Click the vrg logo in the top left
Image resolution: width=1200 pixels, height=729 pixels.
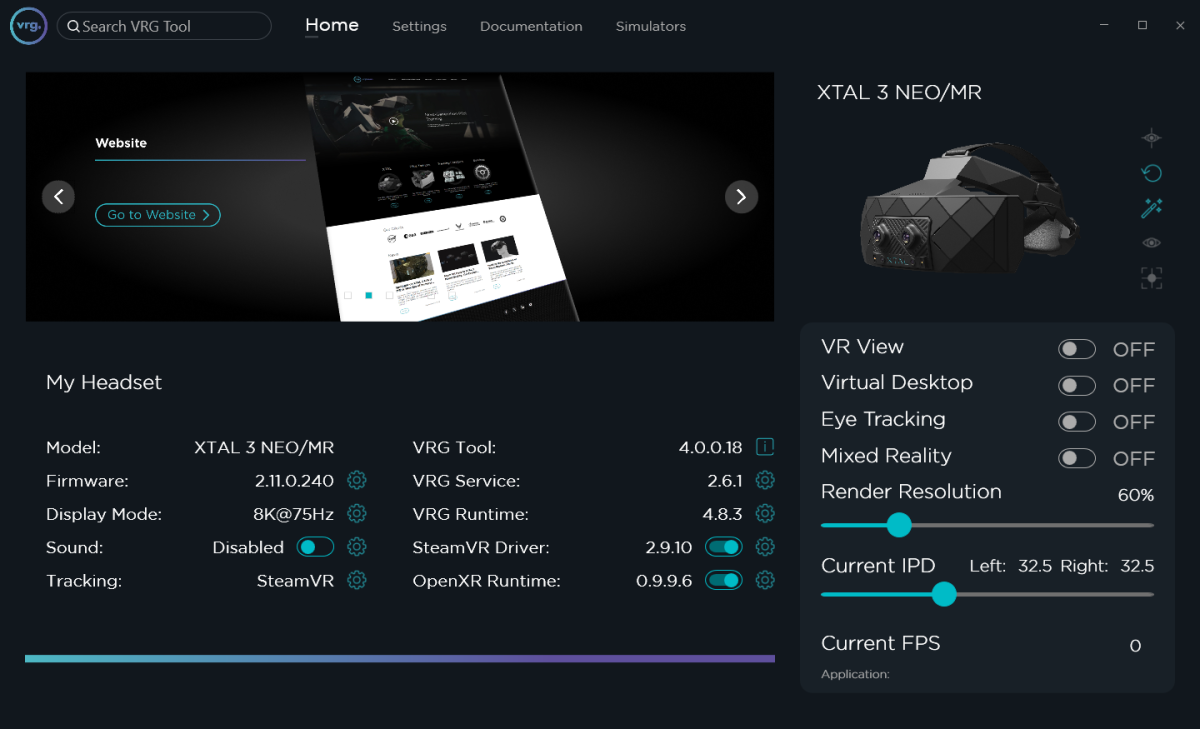point(27,25)
